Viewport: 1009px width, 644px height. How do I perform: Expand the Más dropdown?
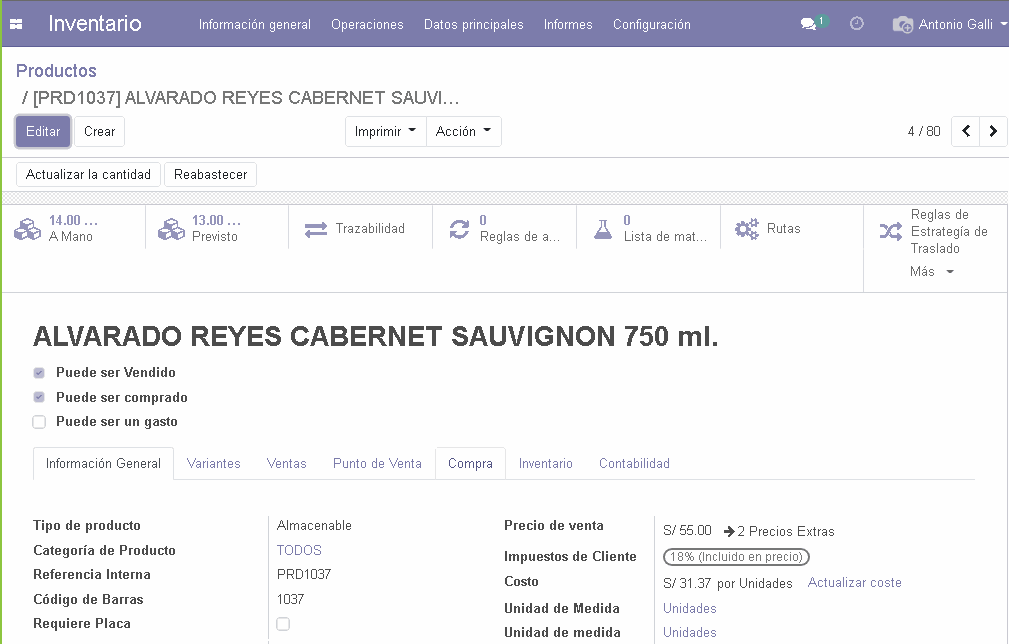click(932, 272)
